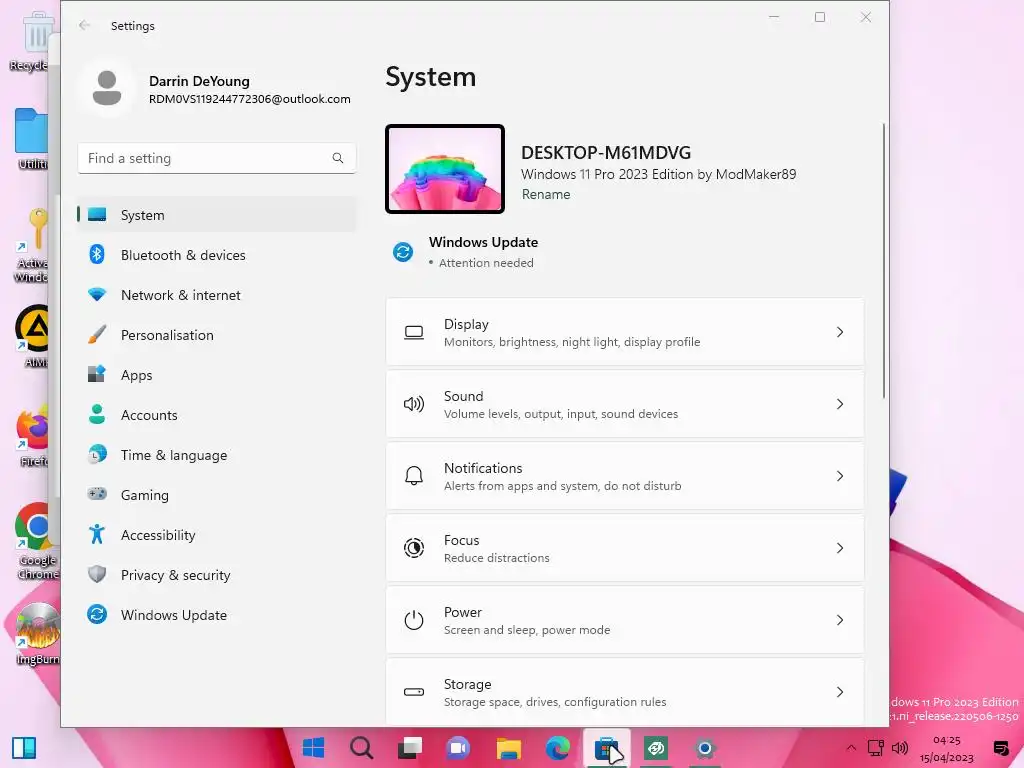Open Darrin DeYoung account header
1024x768 pixels.
[x=216, y=89]
